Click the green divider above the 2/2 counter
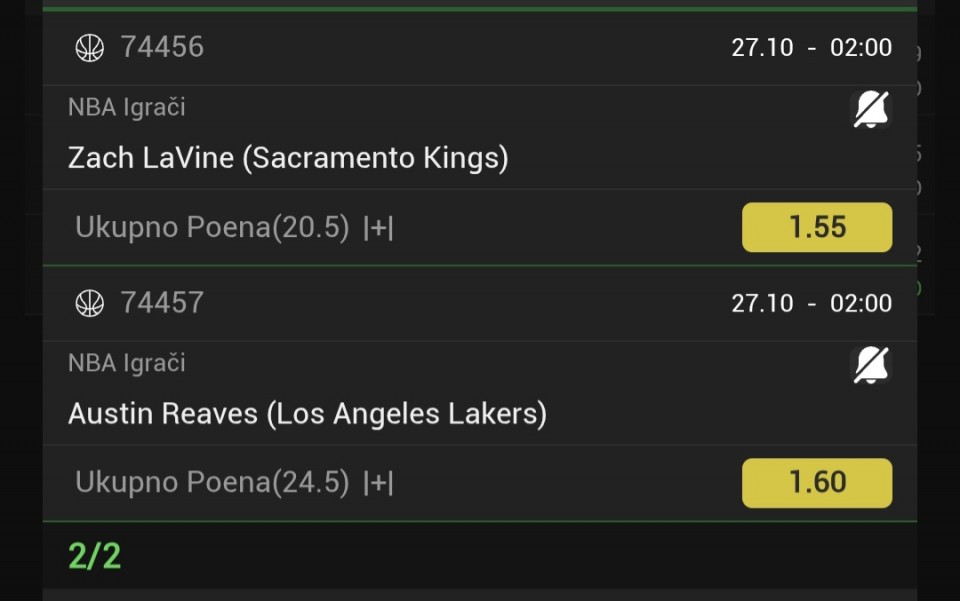Image resolution: width=960 pixels, height=601 pixels. pos(480,521)
